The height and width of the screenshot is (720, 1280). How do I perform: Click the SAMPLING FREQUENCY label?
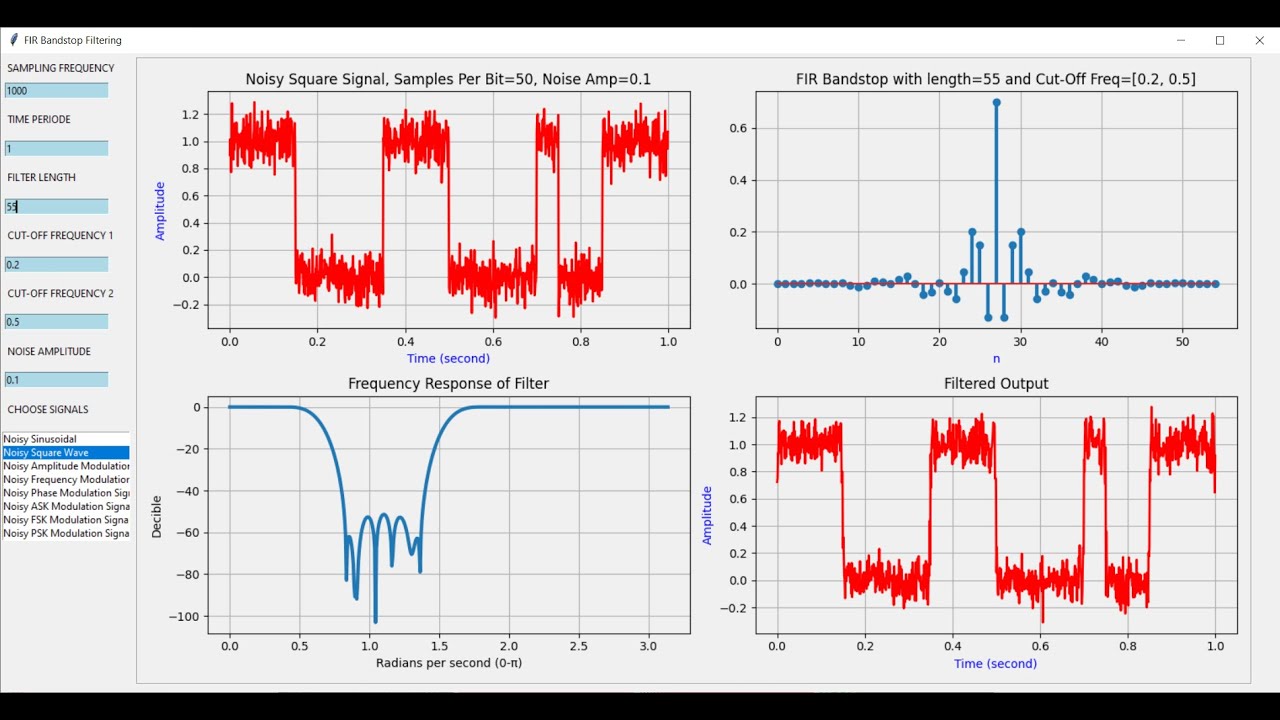tap(61, 68)
